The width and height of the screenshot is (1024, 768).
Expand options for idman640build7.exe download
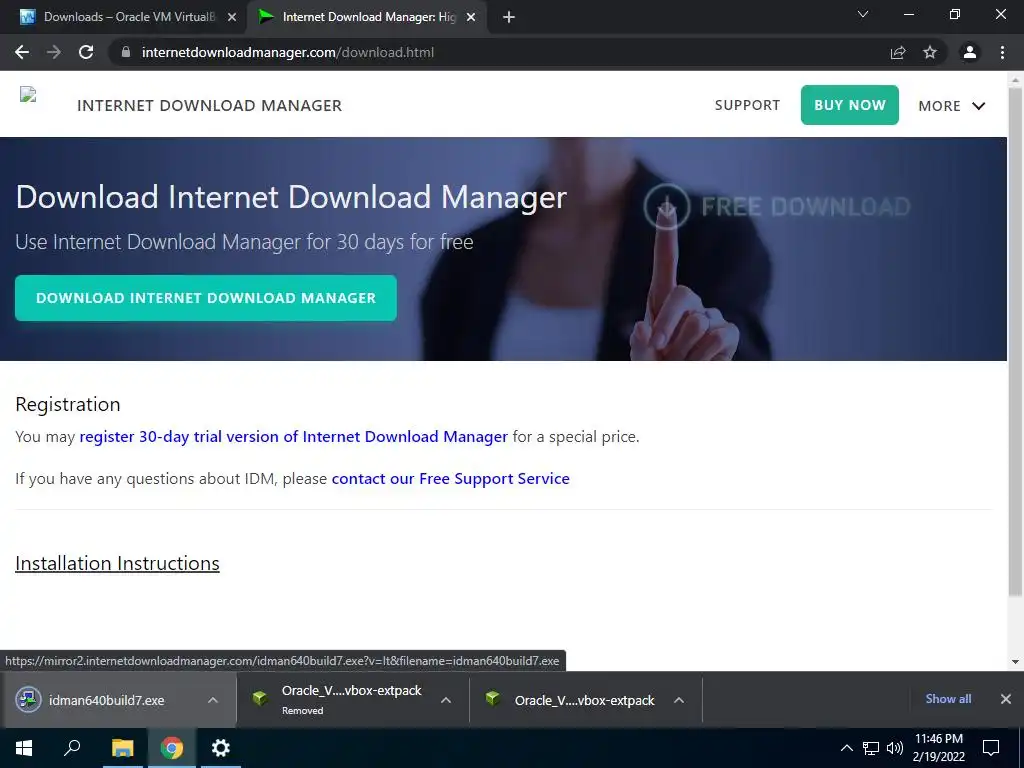pos(213,700)
